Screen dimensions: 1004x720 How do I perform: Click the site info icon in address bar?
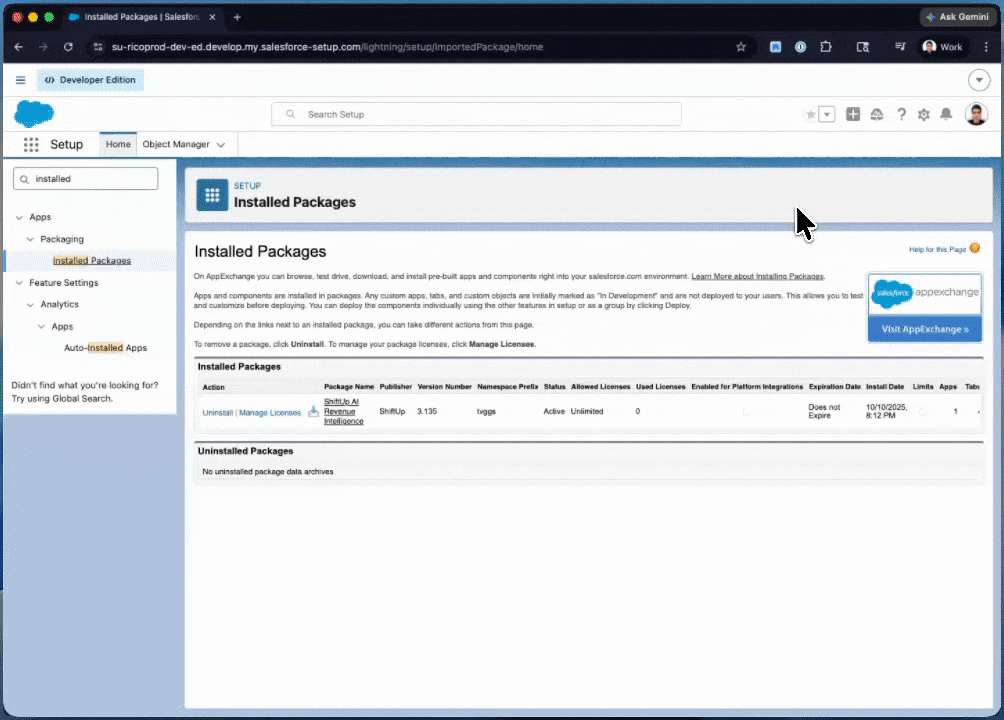[x=98, y=47]
